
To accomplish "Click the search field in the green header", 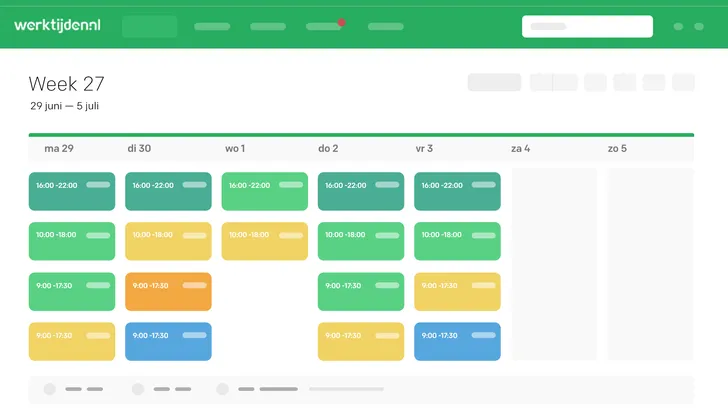I will [x=587, y=26].
